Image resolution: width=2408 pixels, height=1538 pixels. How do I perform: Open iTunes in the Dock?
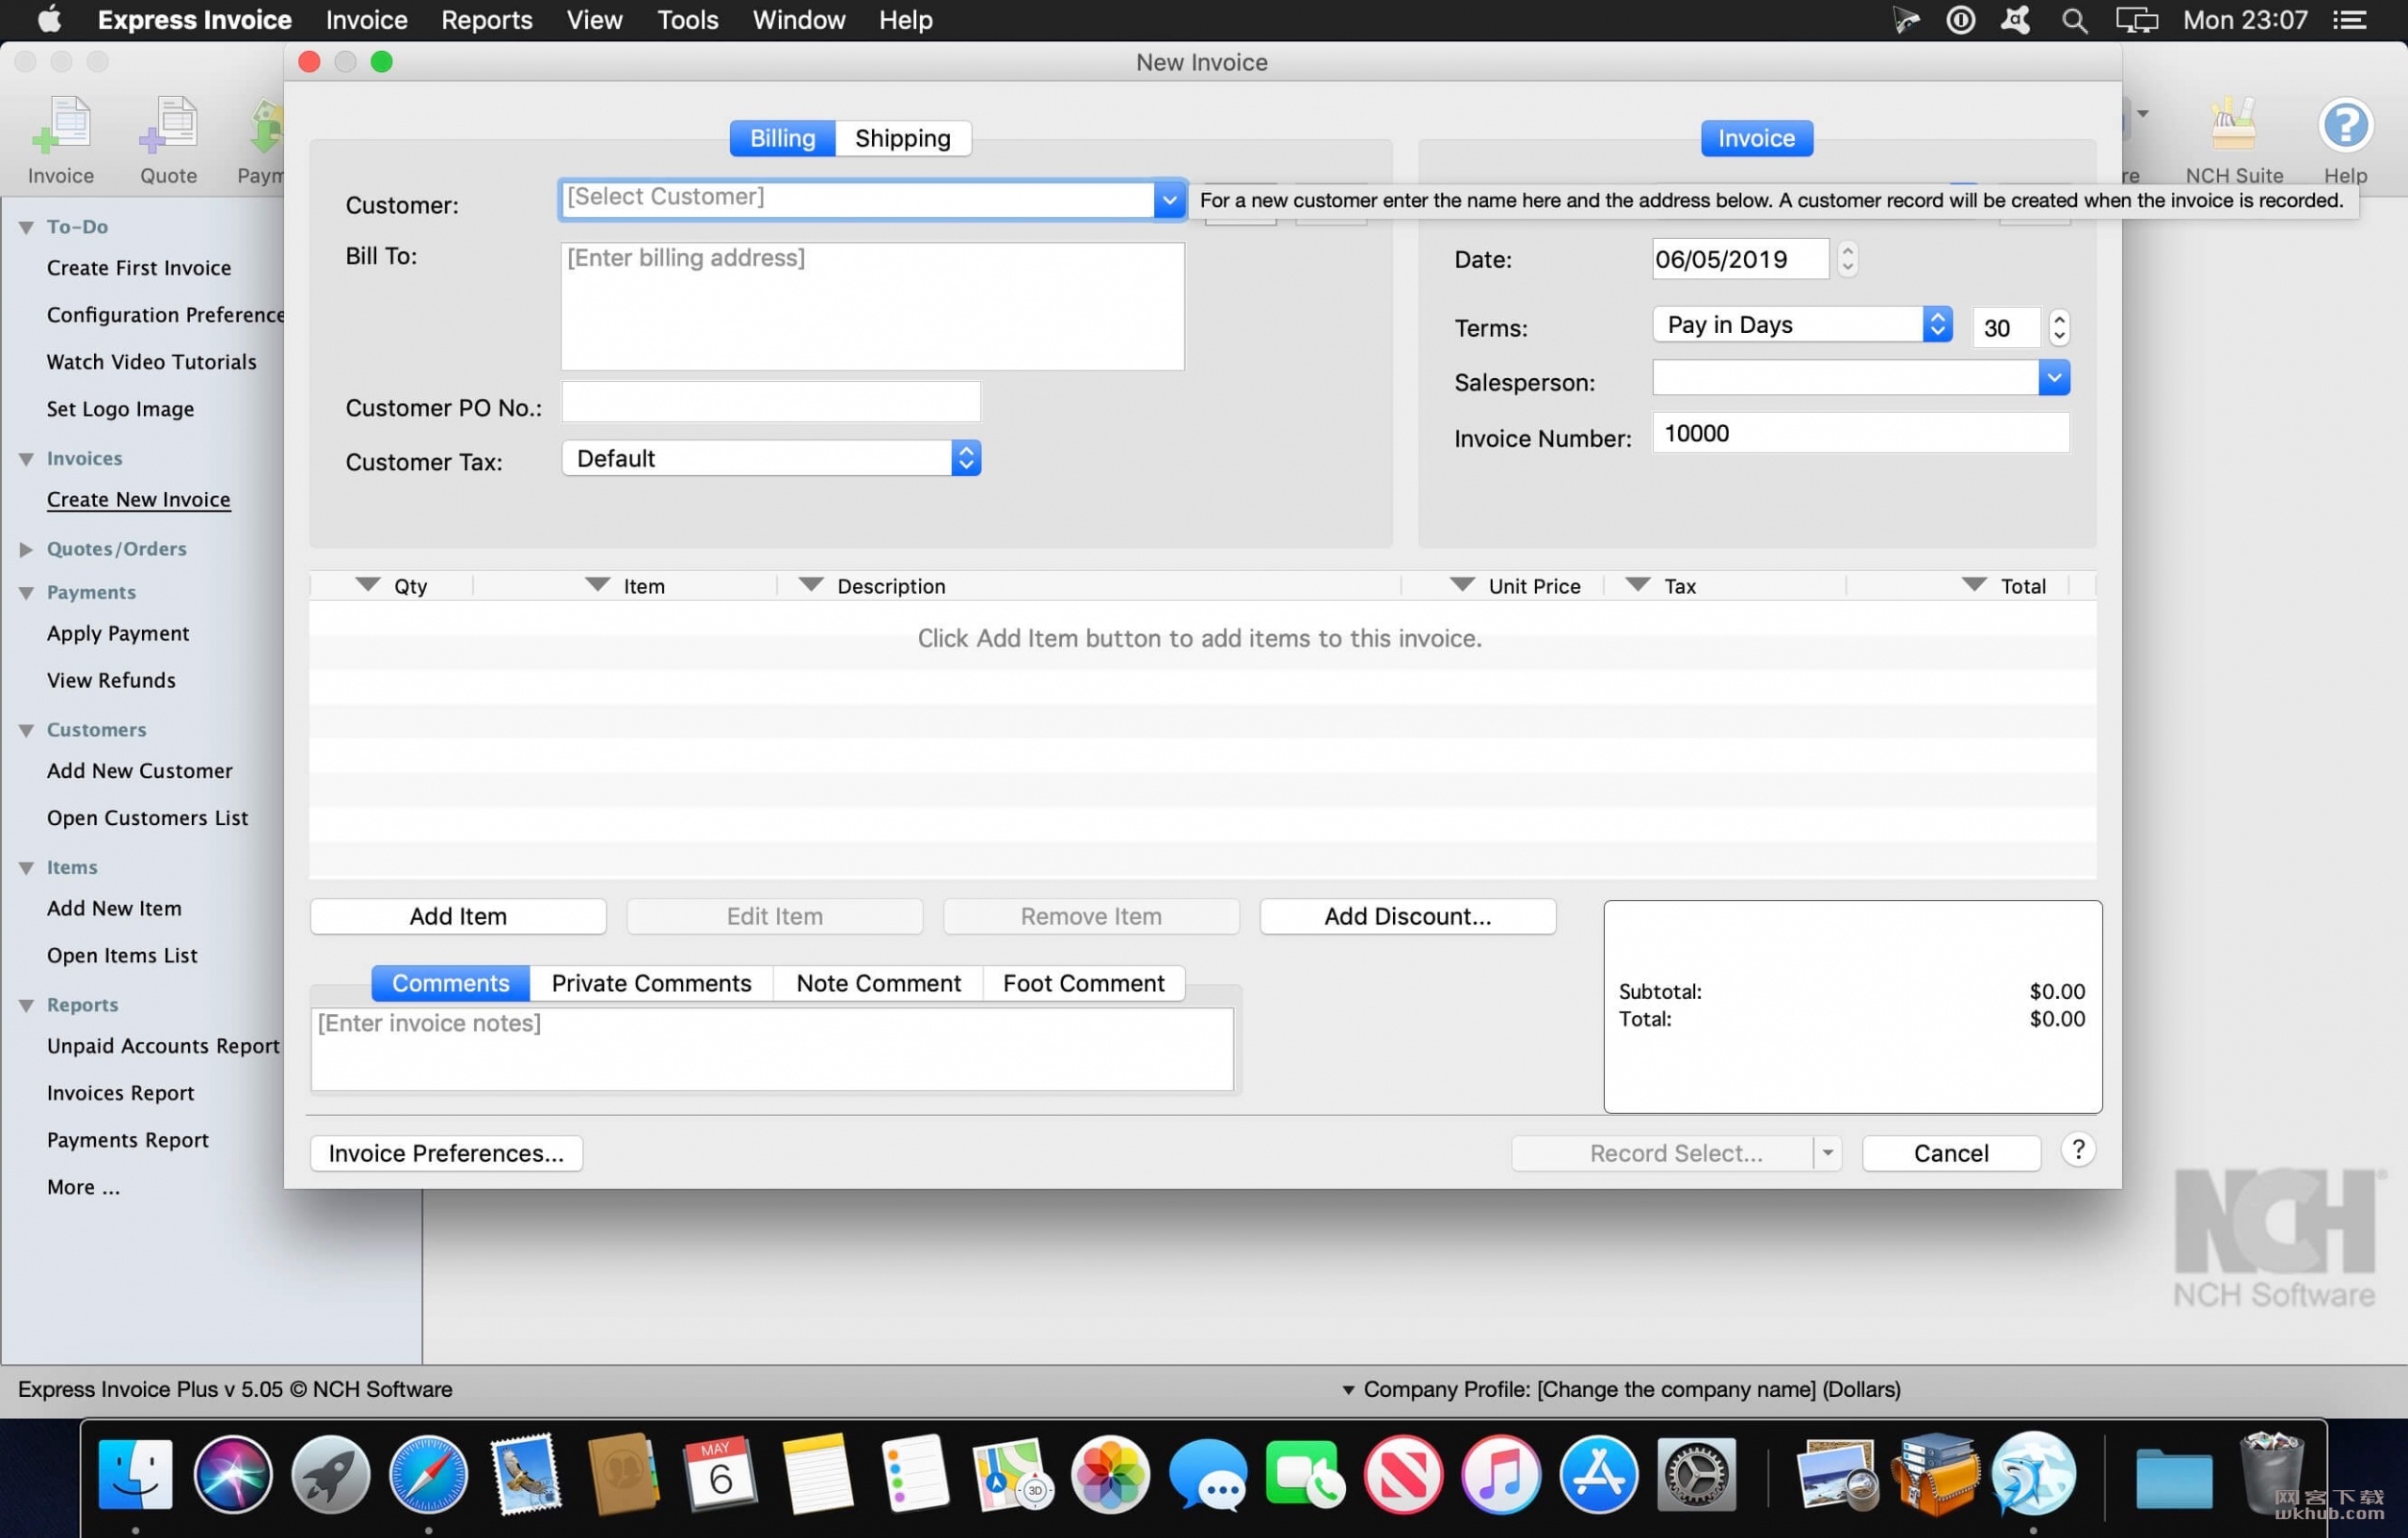coord(1500,1474)
